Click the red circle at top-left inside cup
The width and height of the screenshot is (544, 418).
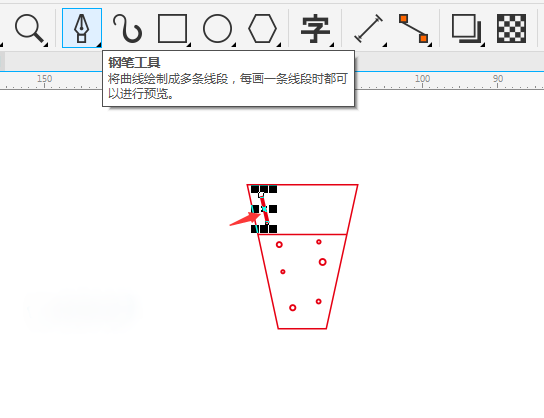point(279,245)
